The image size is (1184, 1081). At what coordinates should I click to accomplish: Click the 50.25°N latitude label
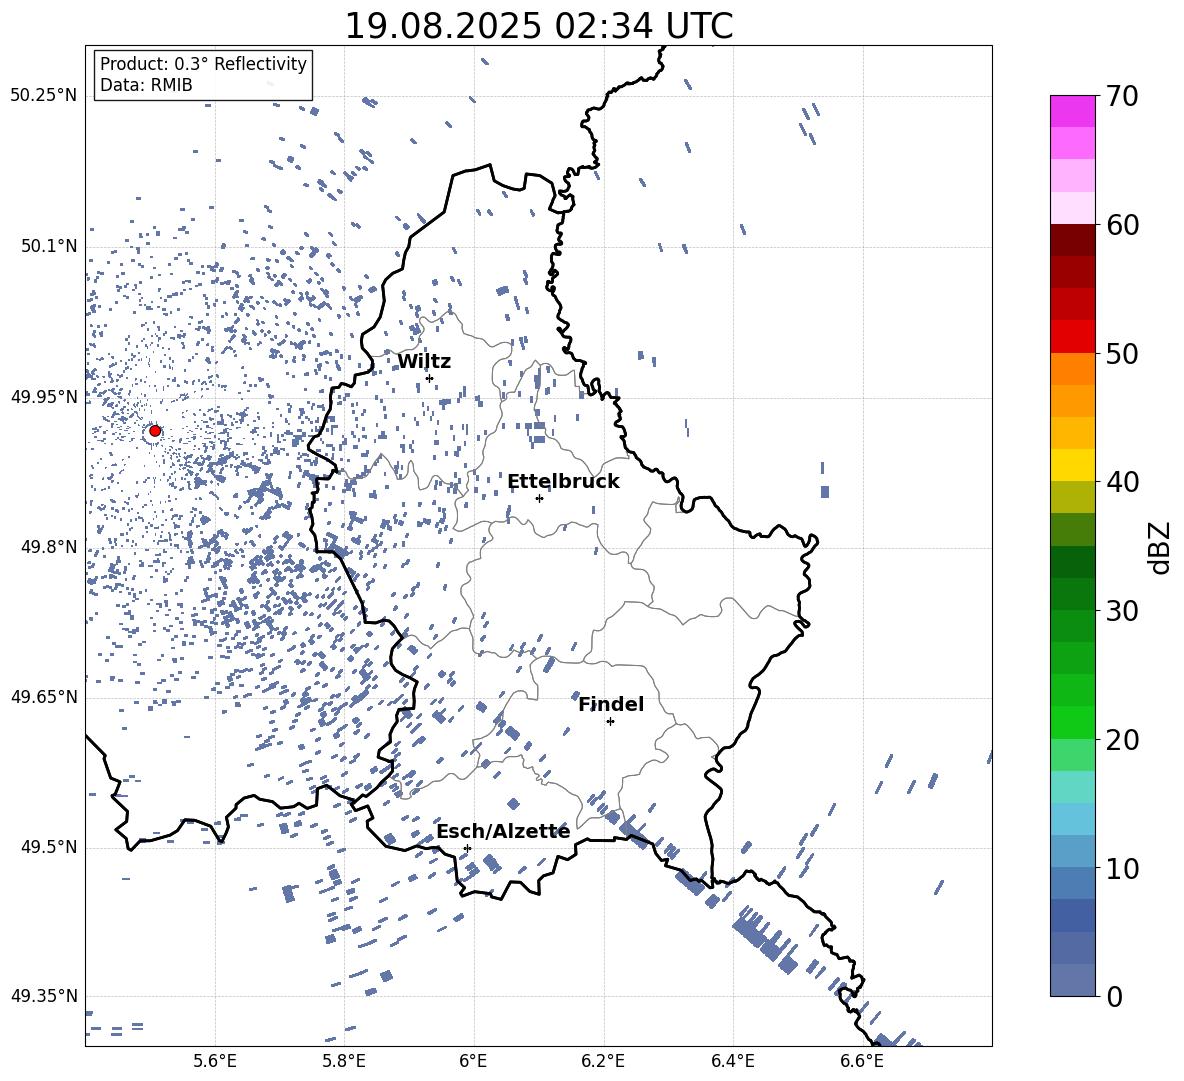(44, 96)
